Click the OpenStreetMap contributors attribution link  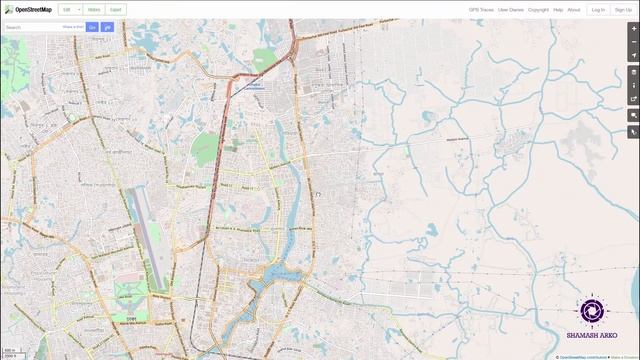pyautogui.click(x=582, y=357)
